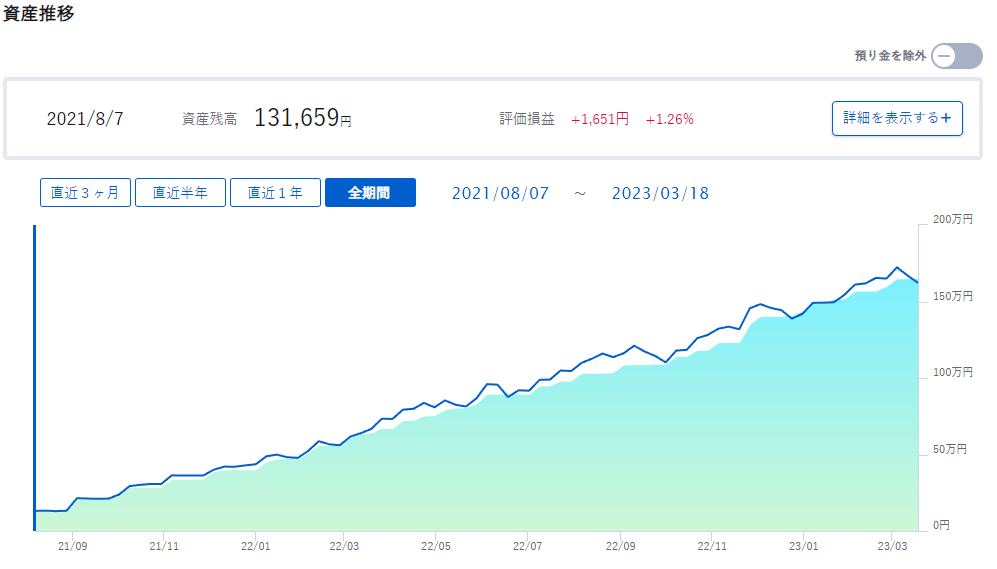Viewport: 997px width, 569px height.
Task: Select the 全期間 period button
Action: (370, 193)
